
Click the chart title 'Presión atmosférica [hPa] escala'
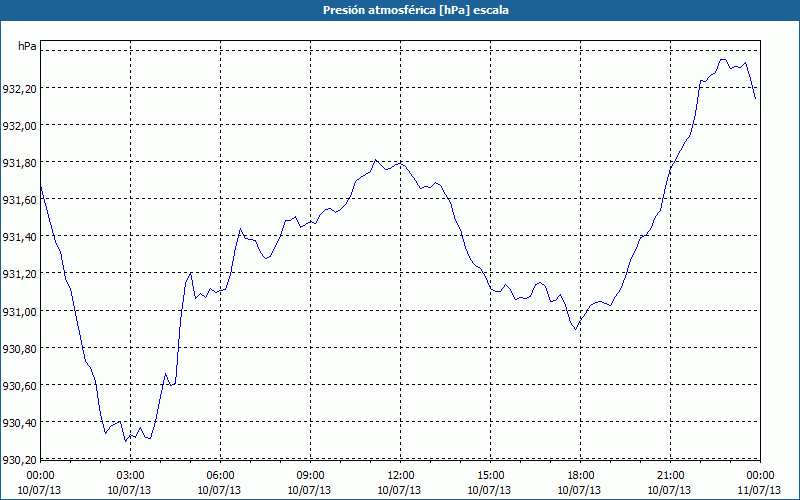415,10
